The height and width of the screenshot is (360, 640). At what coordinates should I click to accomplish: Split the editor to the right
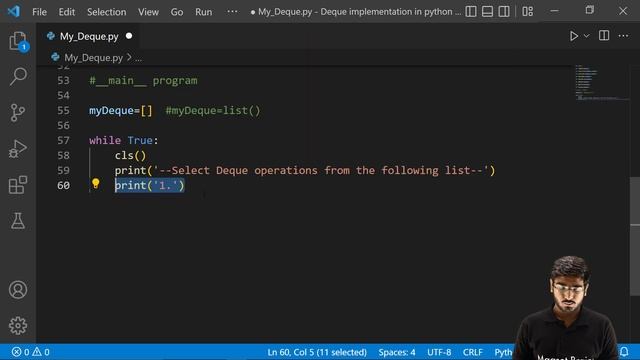click(x=604, y=36)
